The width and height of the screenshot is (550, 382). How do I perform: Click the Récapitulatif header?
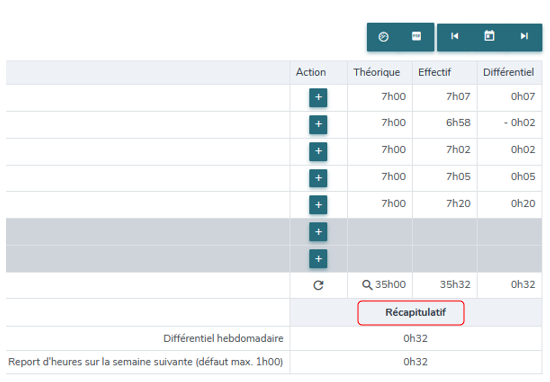(416, 312)
